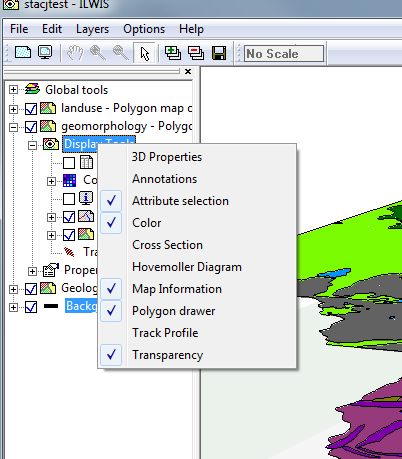Click the Entire Map toolbar icon

pos(23,52)
